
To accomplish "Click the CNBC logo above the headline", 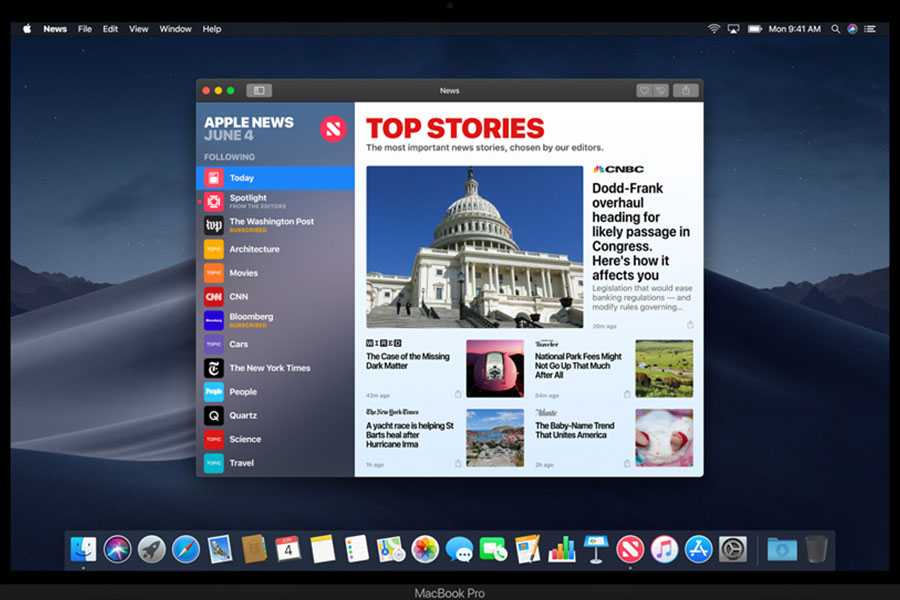I will [x=618, y=169].
